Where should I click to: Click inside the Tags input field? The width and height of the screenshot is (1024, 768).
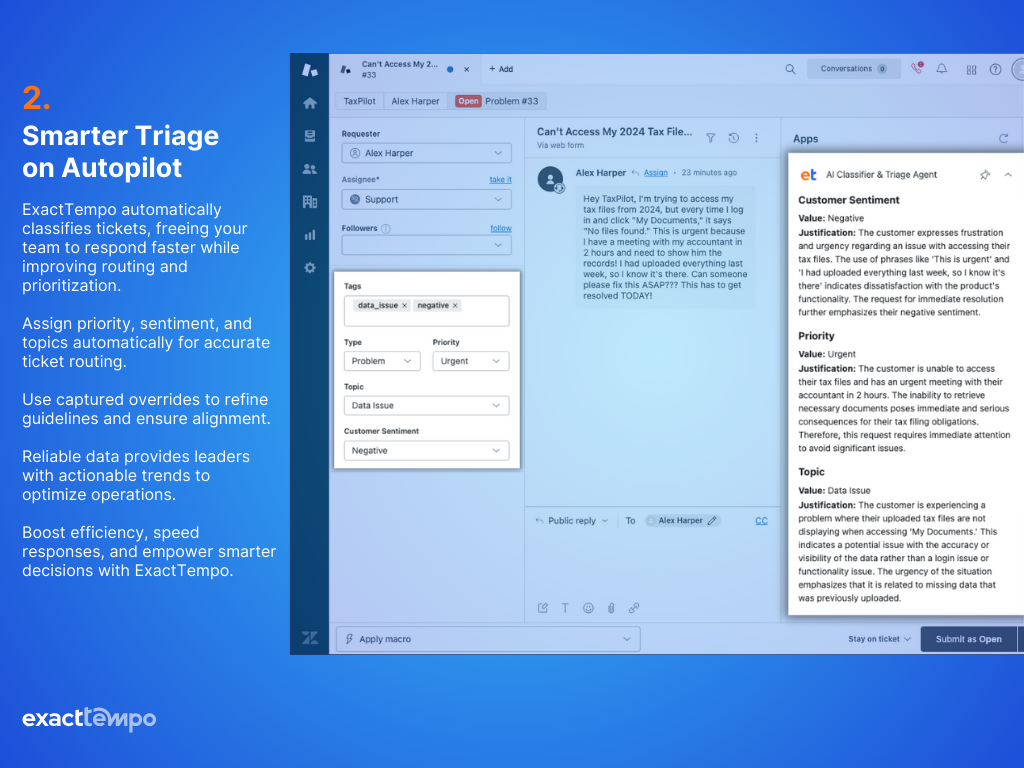pos(426,311)
